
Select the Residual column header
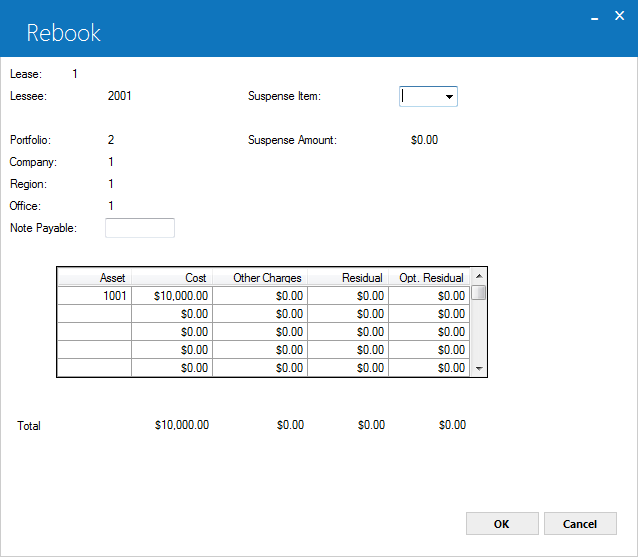[x=348, y=277]
